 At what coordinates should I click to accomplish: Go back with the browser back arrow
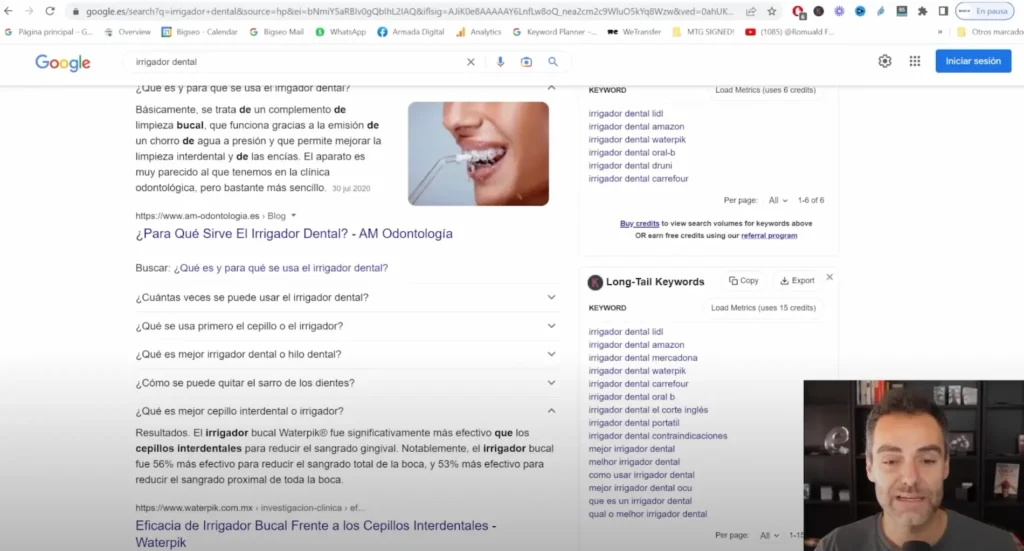pos(8,11)
